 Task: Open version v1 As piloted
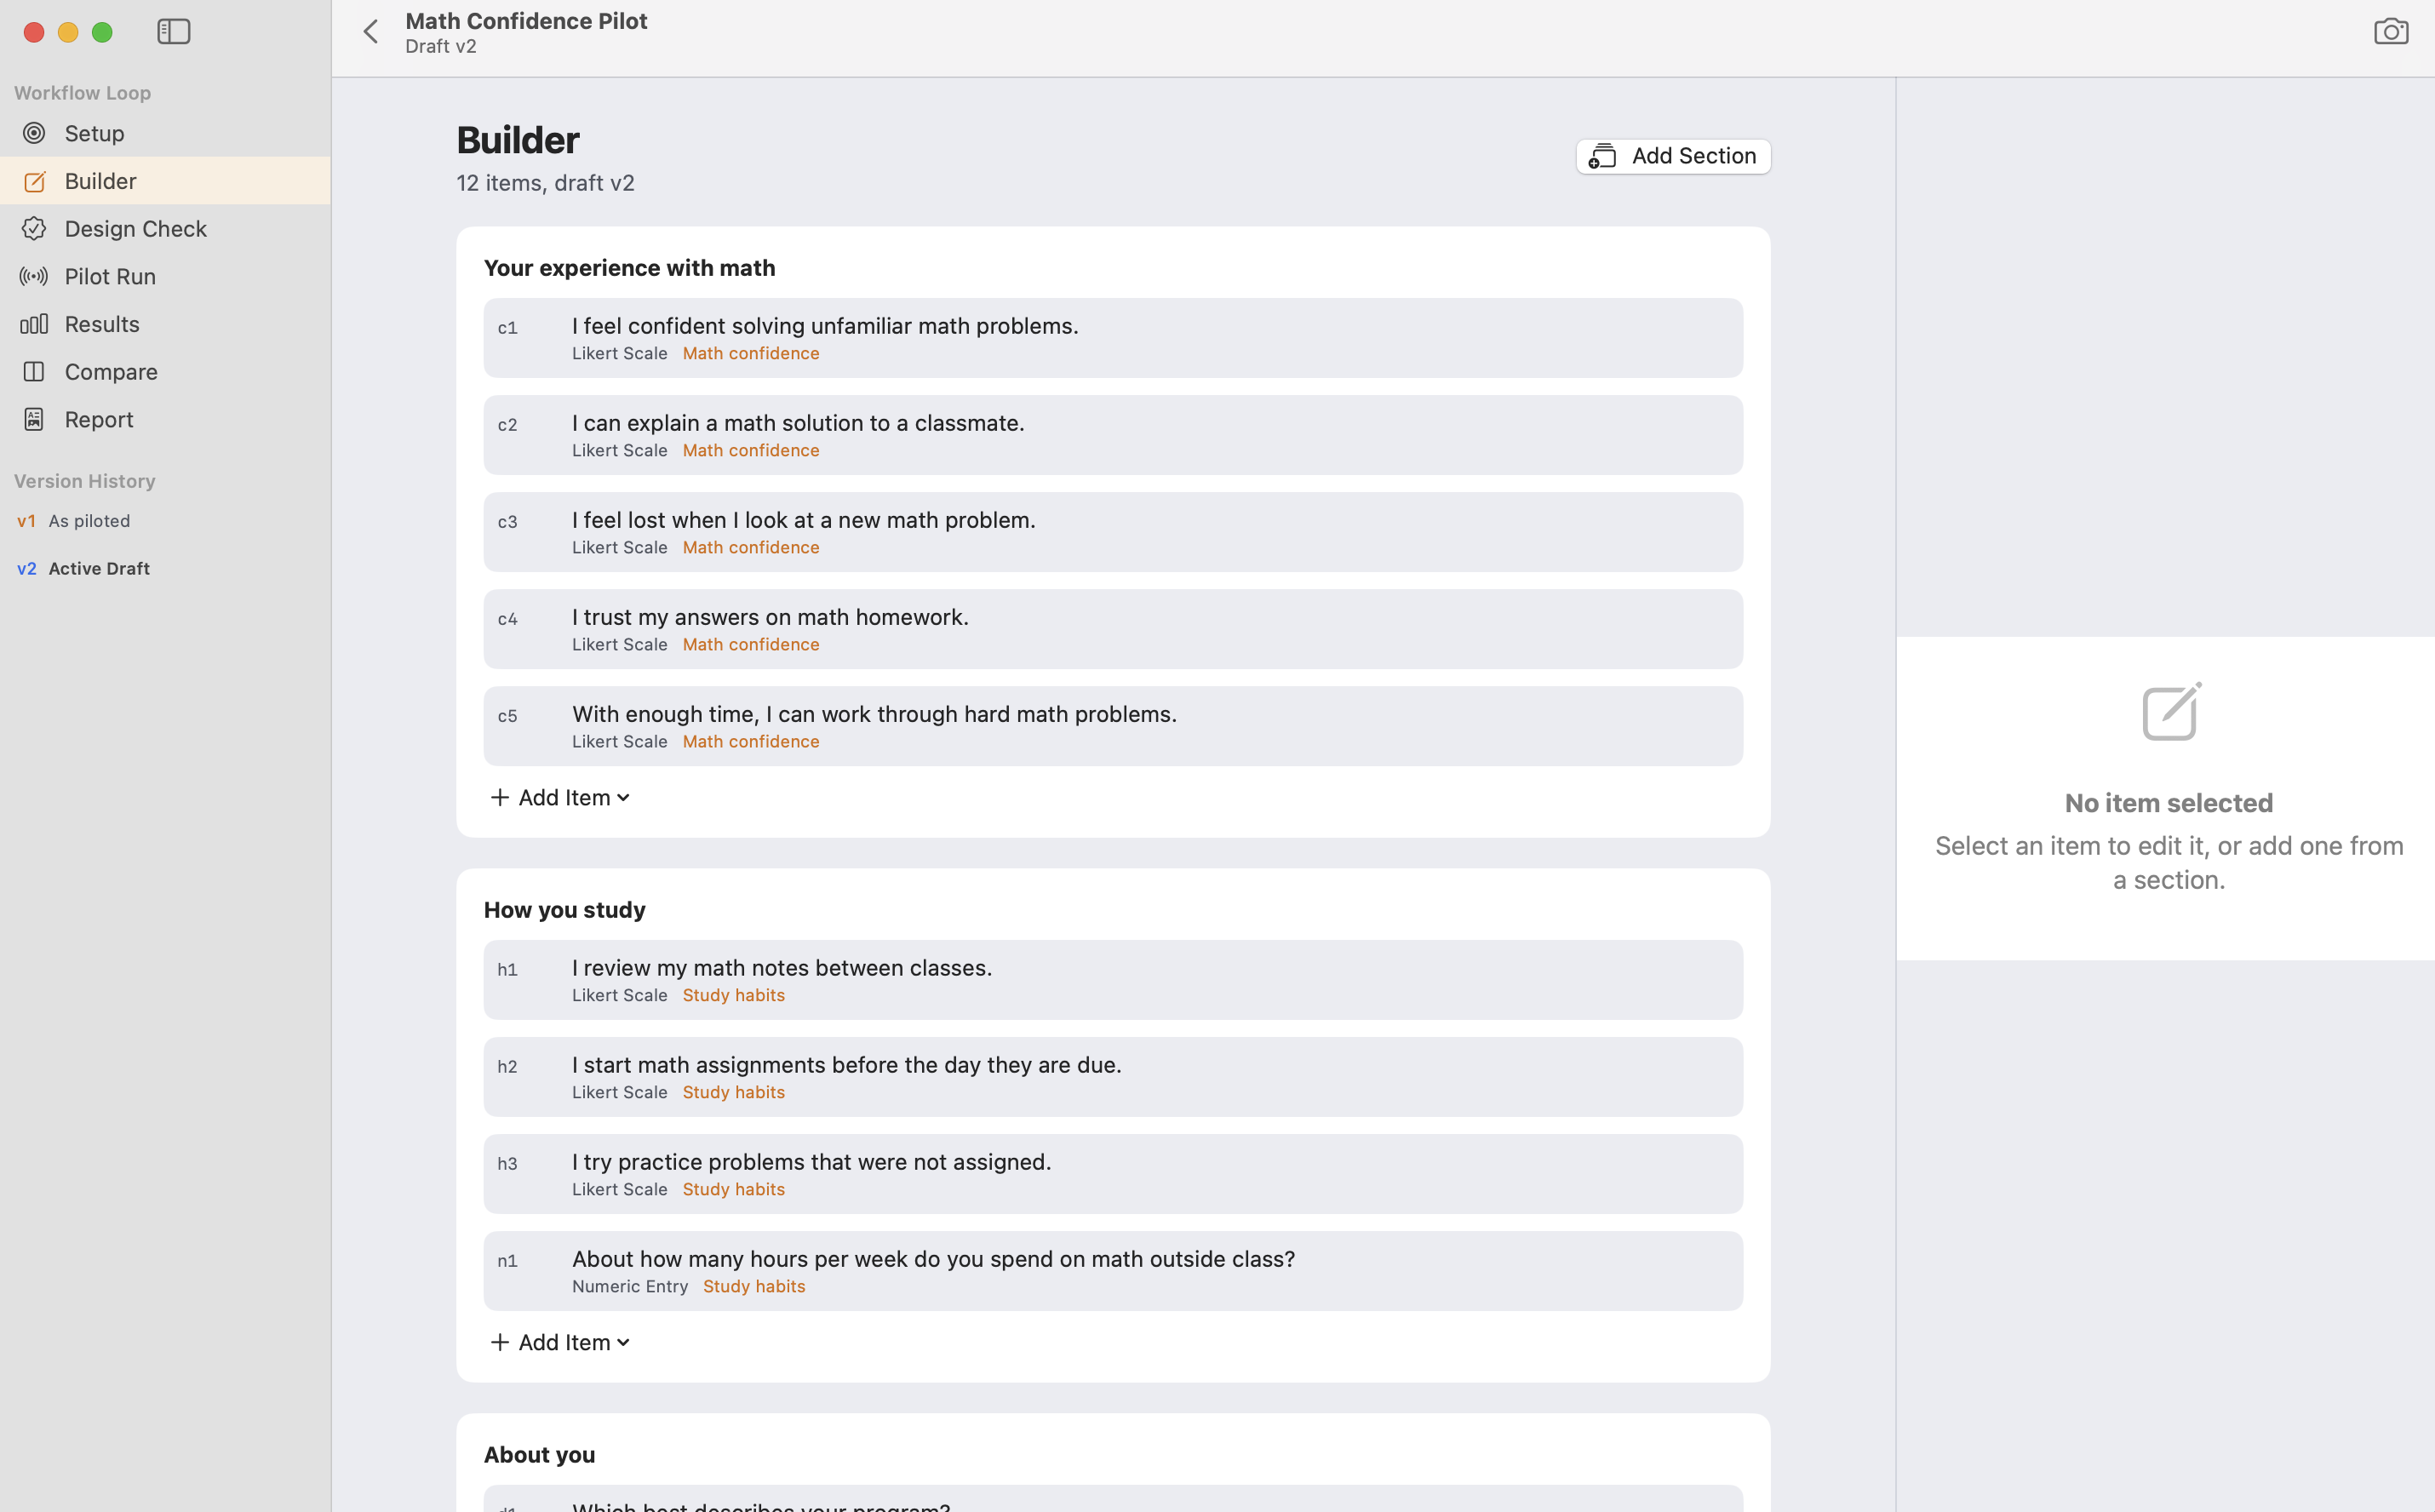pyautogui.click(x=74, y=521)
